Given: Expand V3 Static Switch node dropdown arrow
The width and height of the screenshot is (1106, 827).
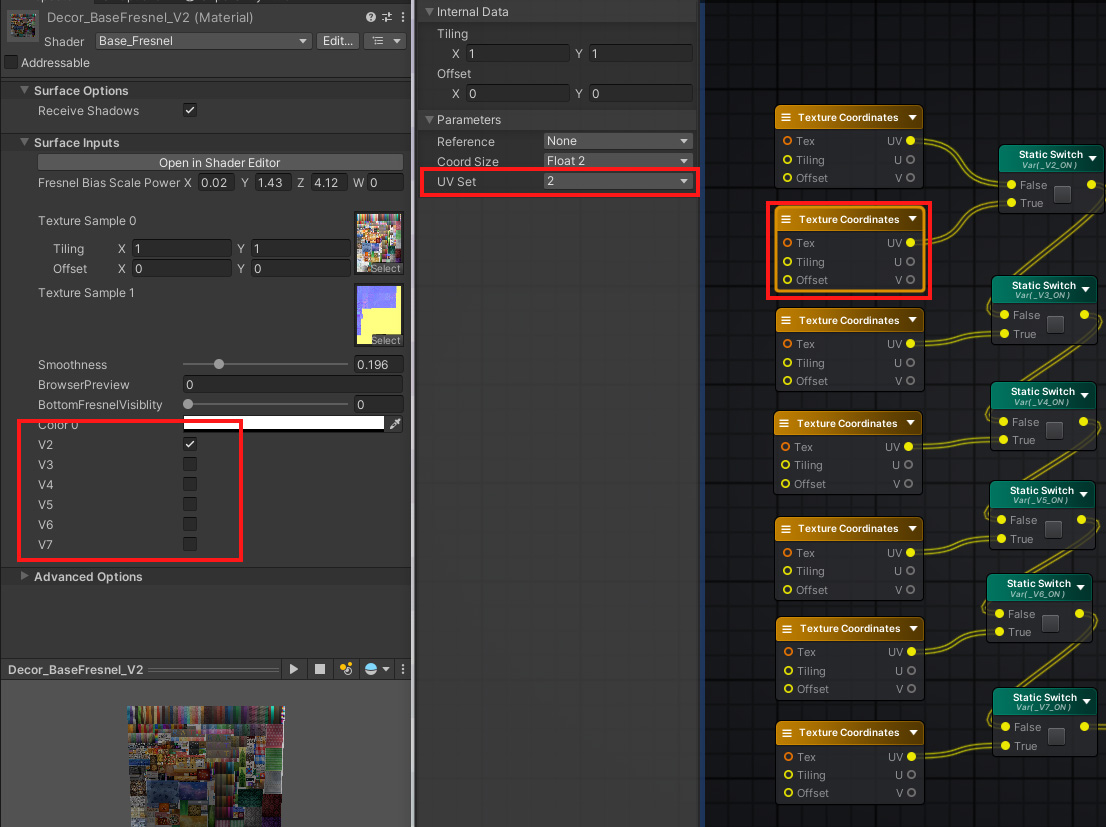Looking at the screenshot, I should (x=1085, y=289).
